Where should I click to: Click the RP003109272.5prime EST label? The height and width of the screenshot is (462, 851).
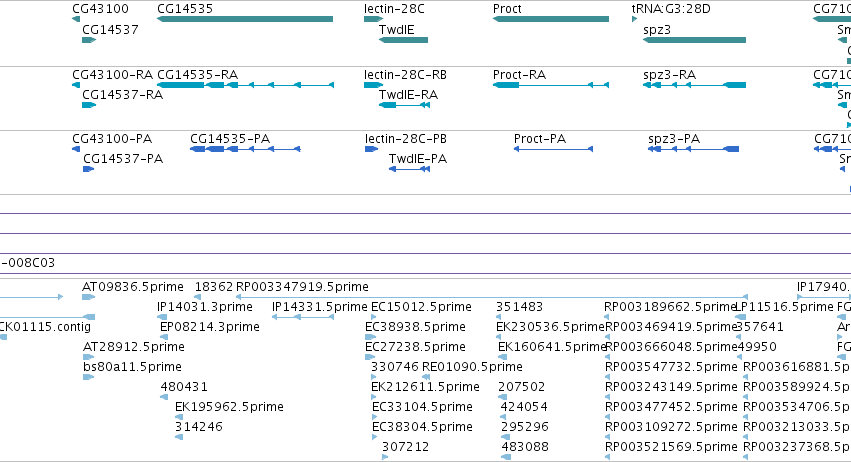coord(671,426)
